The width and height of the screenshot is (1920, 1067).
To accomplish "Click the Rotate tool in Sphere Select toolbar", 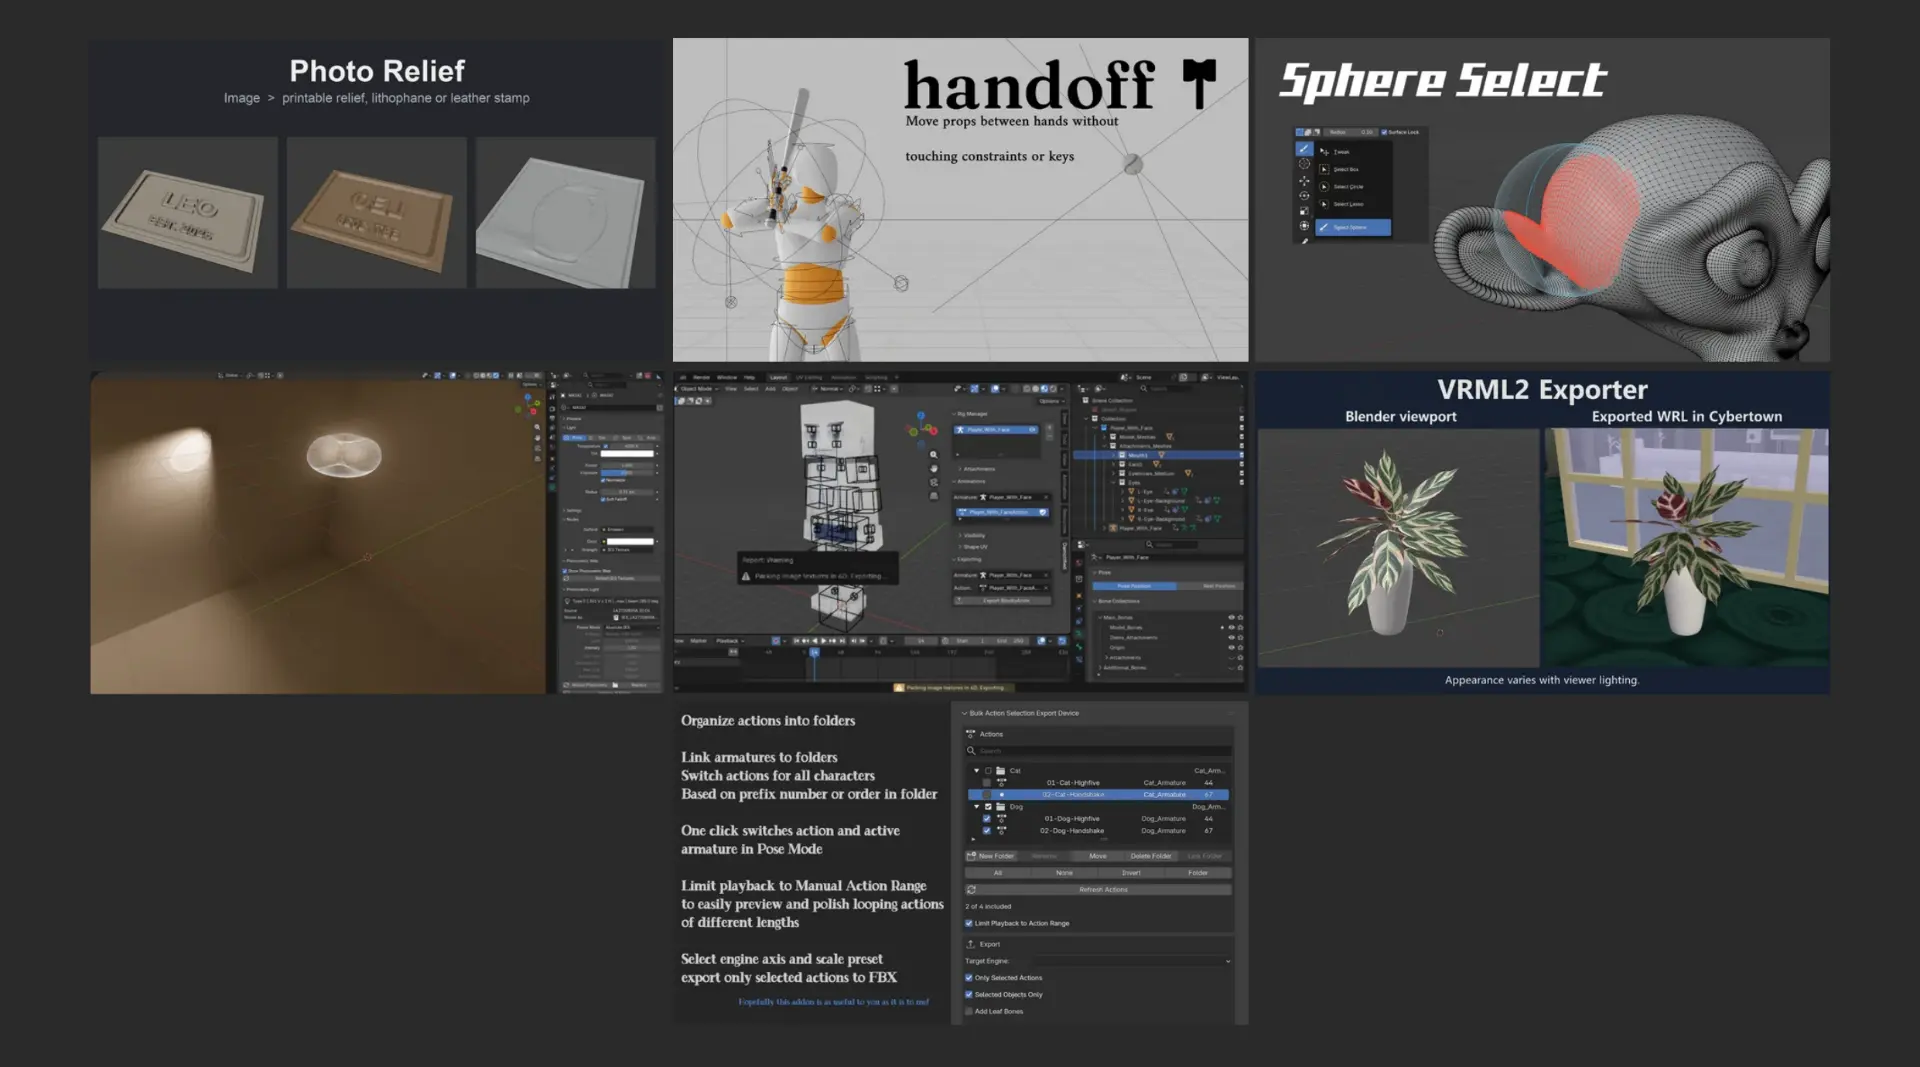I will tap(1304, 196).
